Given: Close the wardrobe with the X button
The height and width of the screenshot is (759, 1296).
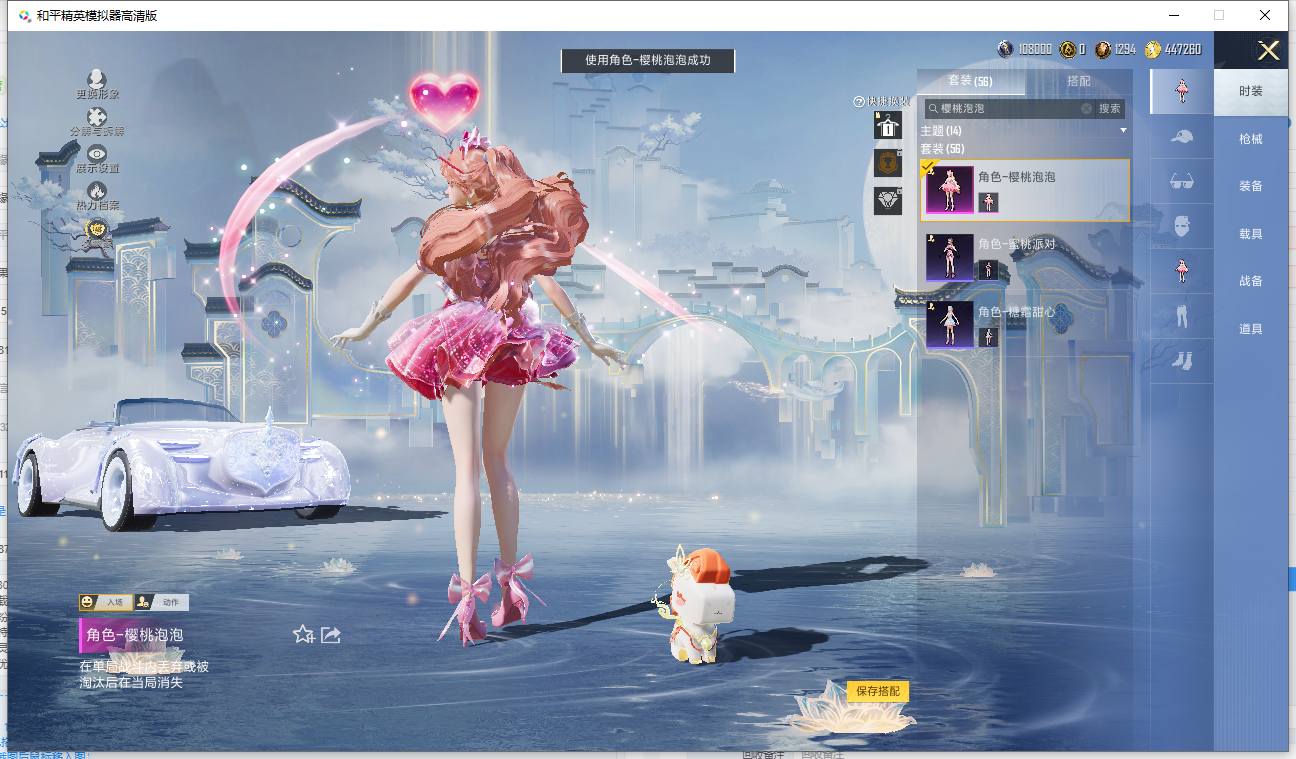Looking at the screenshot, I should (x=1268, y=50).
